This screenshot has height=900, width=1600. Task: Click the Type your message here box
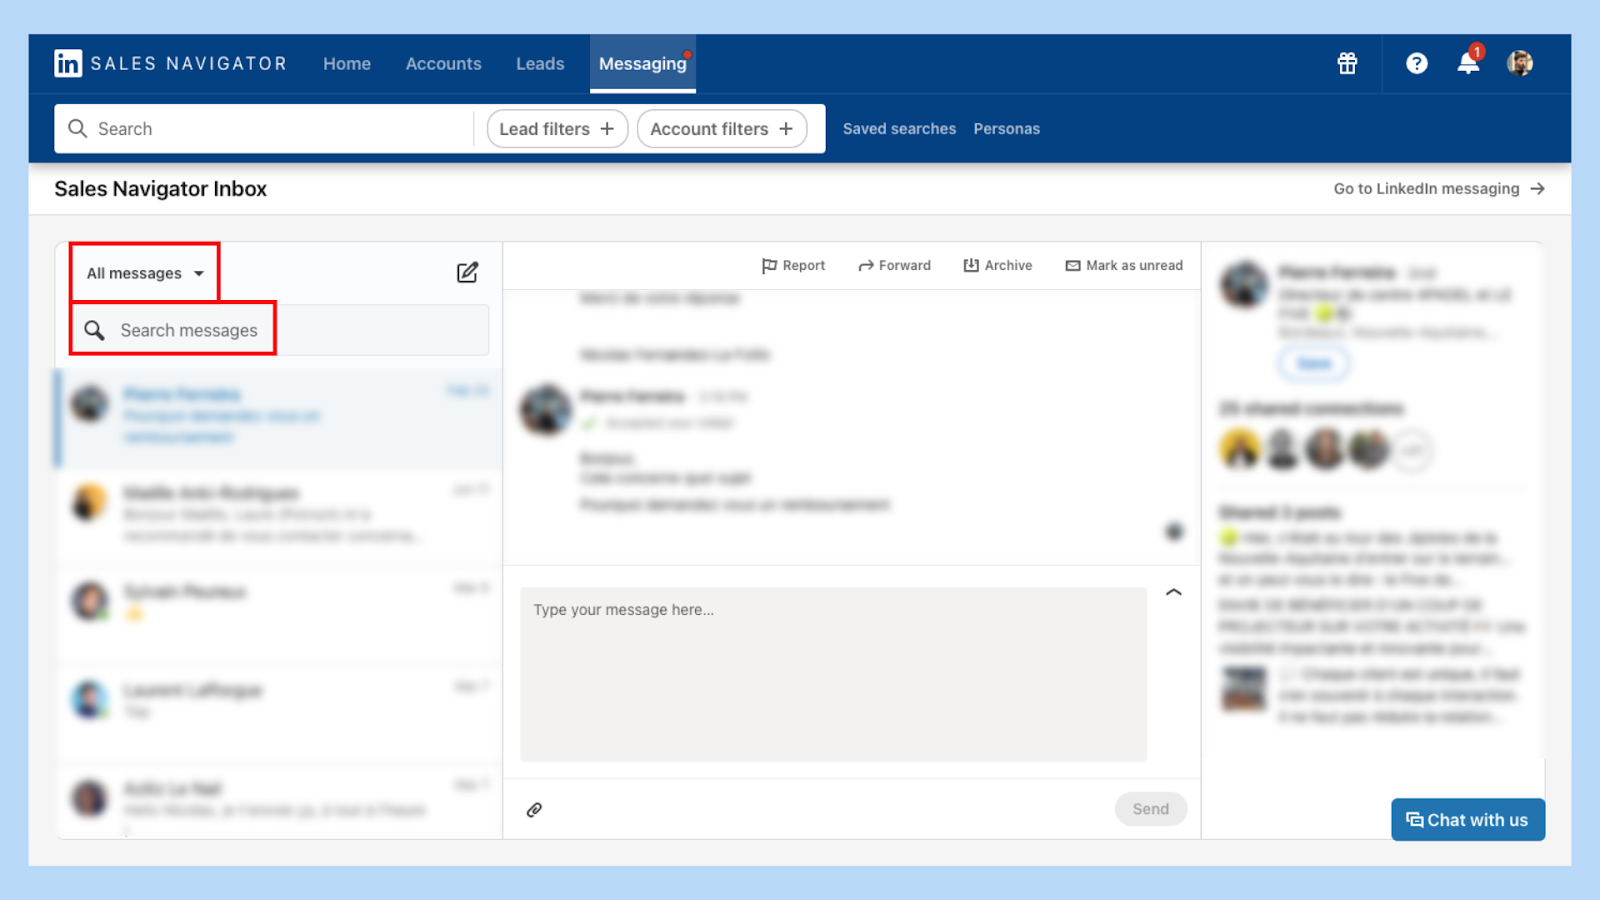(x=833, y=674)
